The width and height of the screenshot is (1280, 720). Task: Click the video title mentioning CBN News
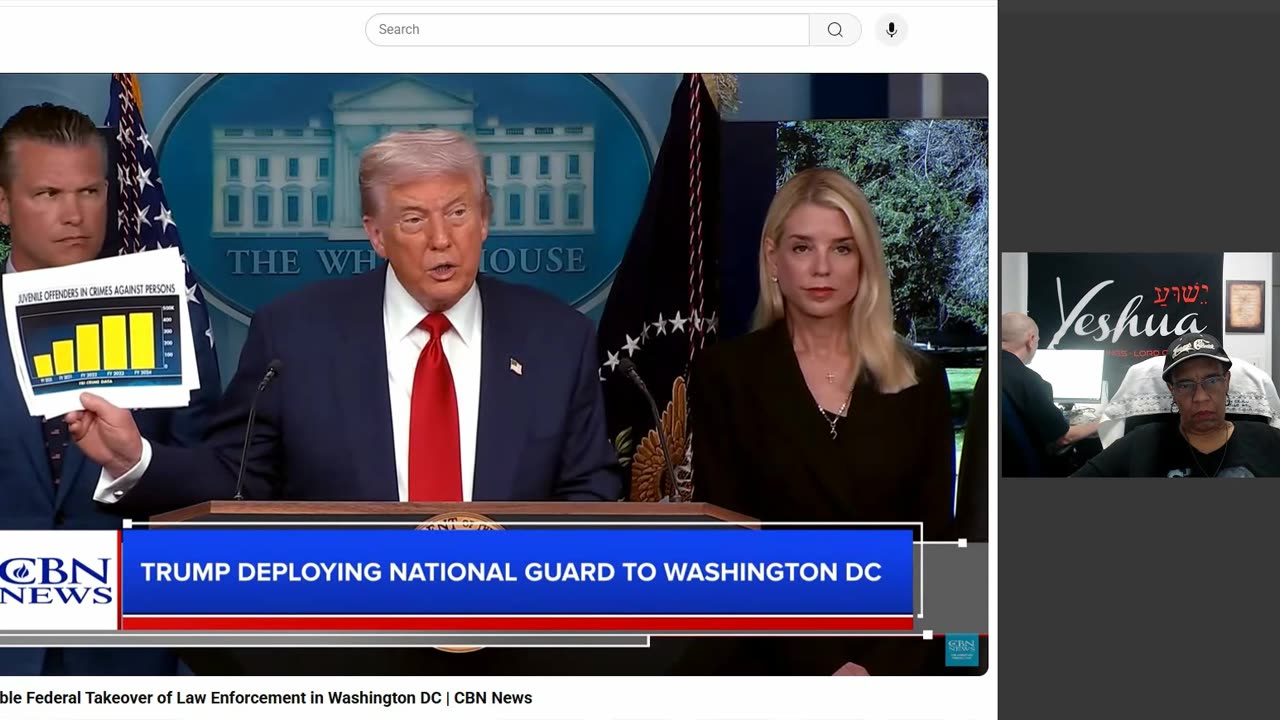point(266,698)
